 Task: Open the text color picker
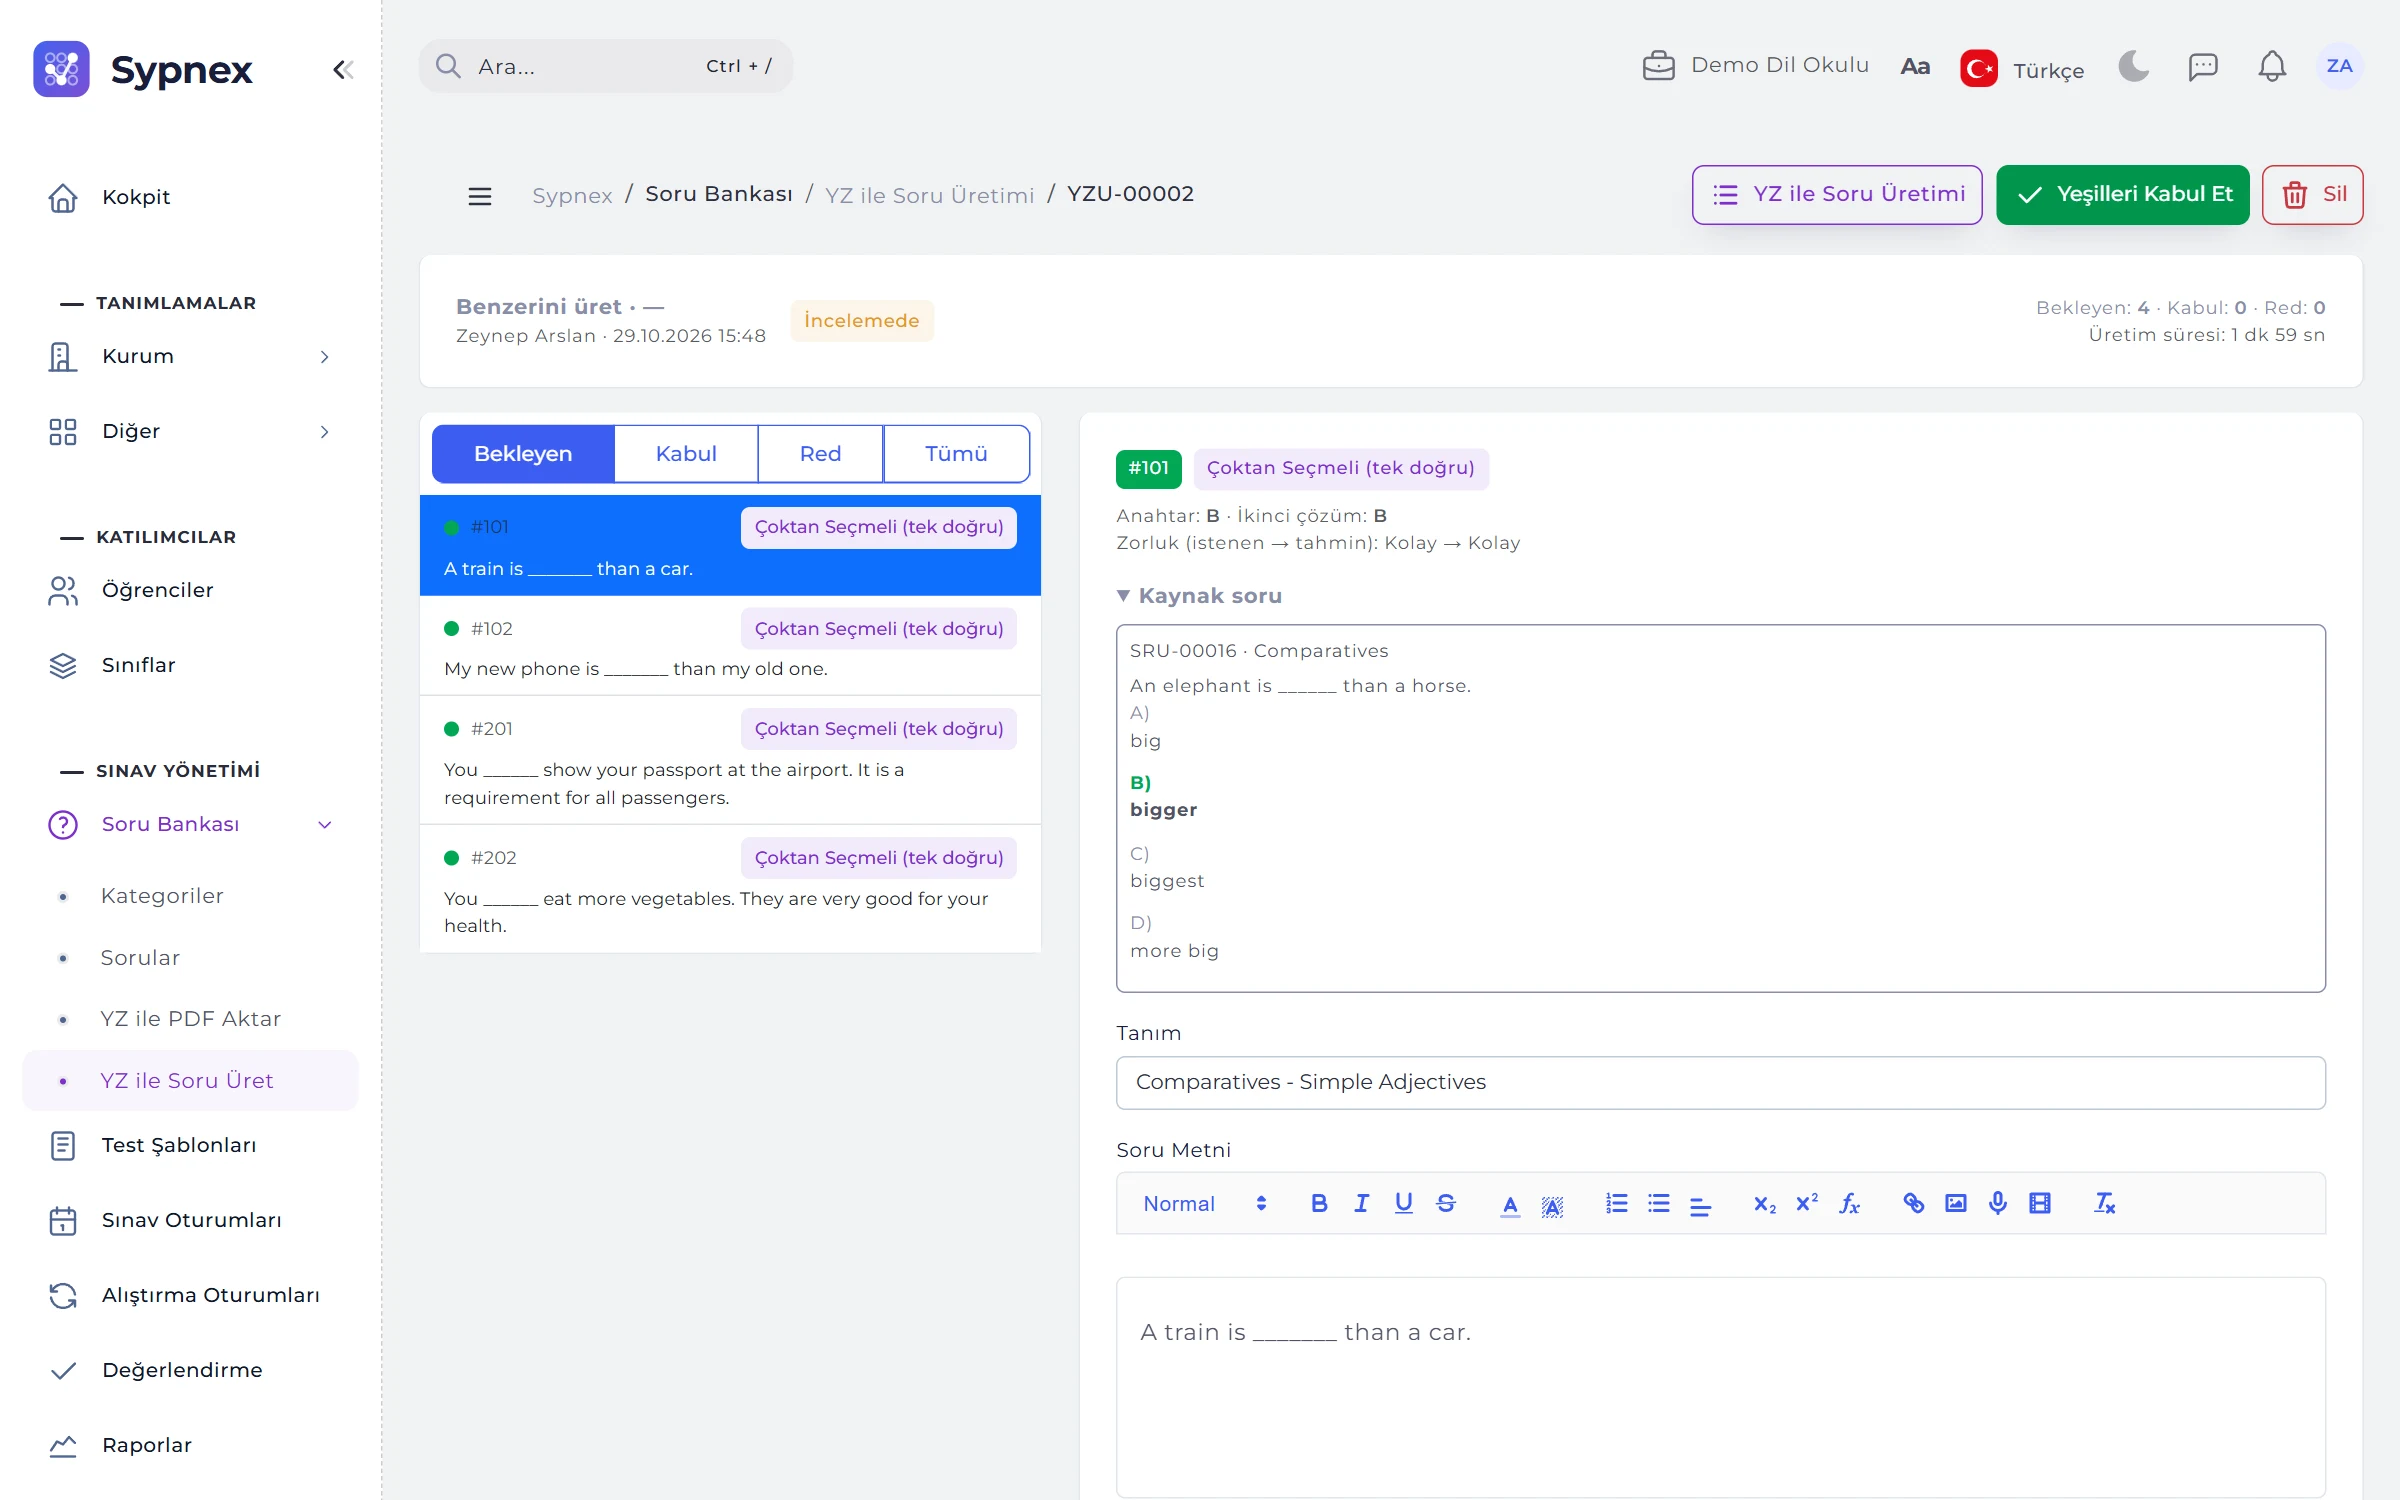pyautogui.click(x=1510, y=1203)
